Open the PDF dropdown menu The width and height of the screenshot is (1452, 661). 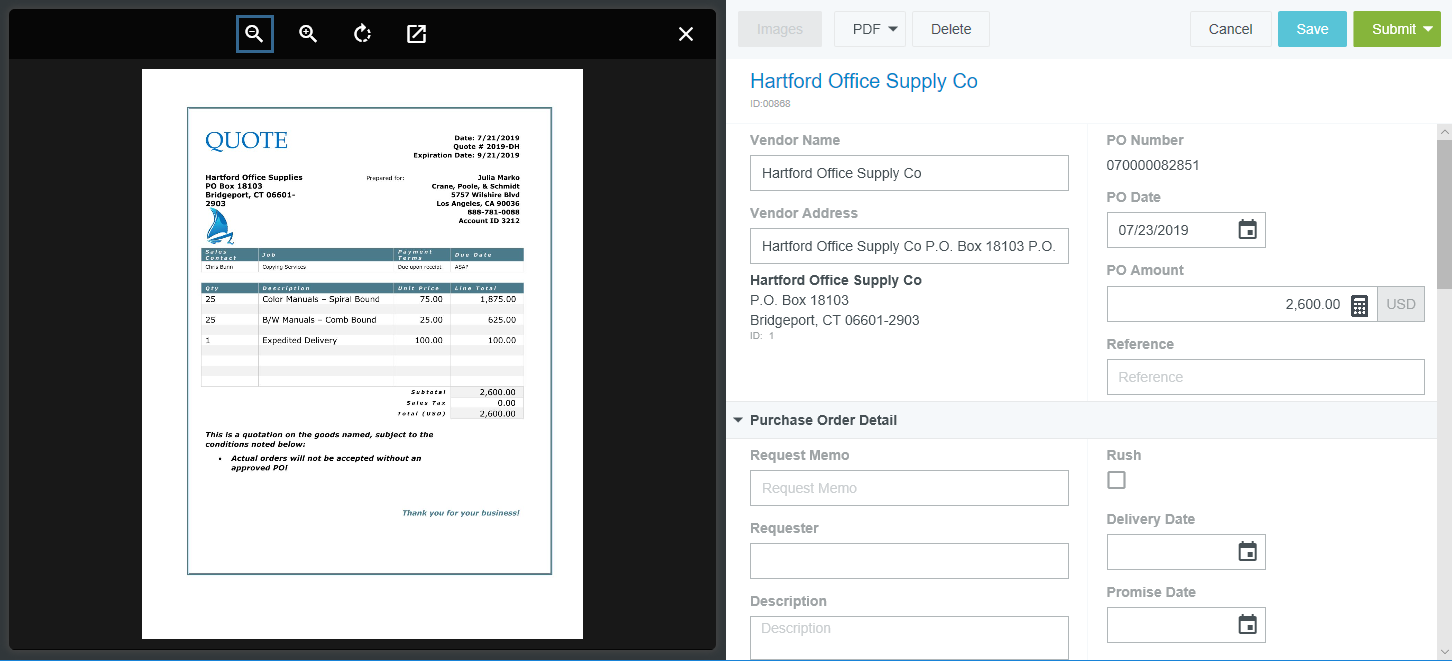(869, 29)
